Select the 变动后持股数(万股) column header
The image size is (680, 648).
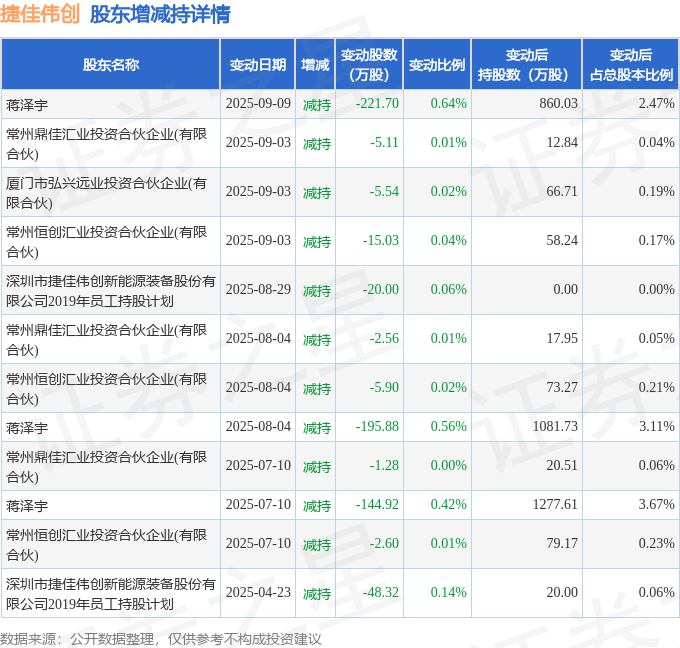pyautogui.click(x=526, y=65)
